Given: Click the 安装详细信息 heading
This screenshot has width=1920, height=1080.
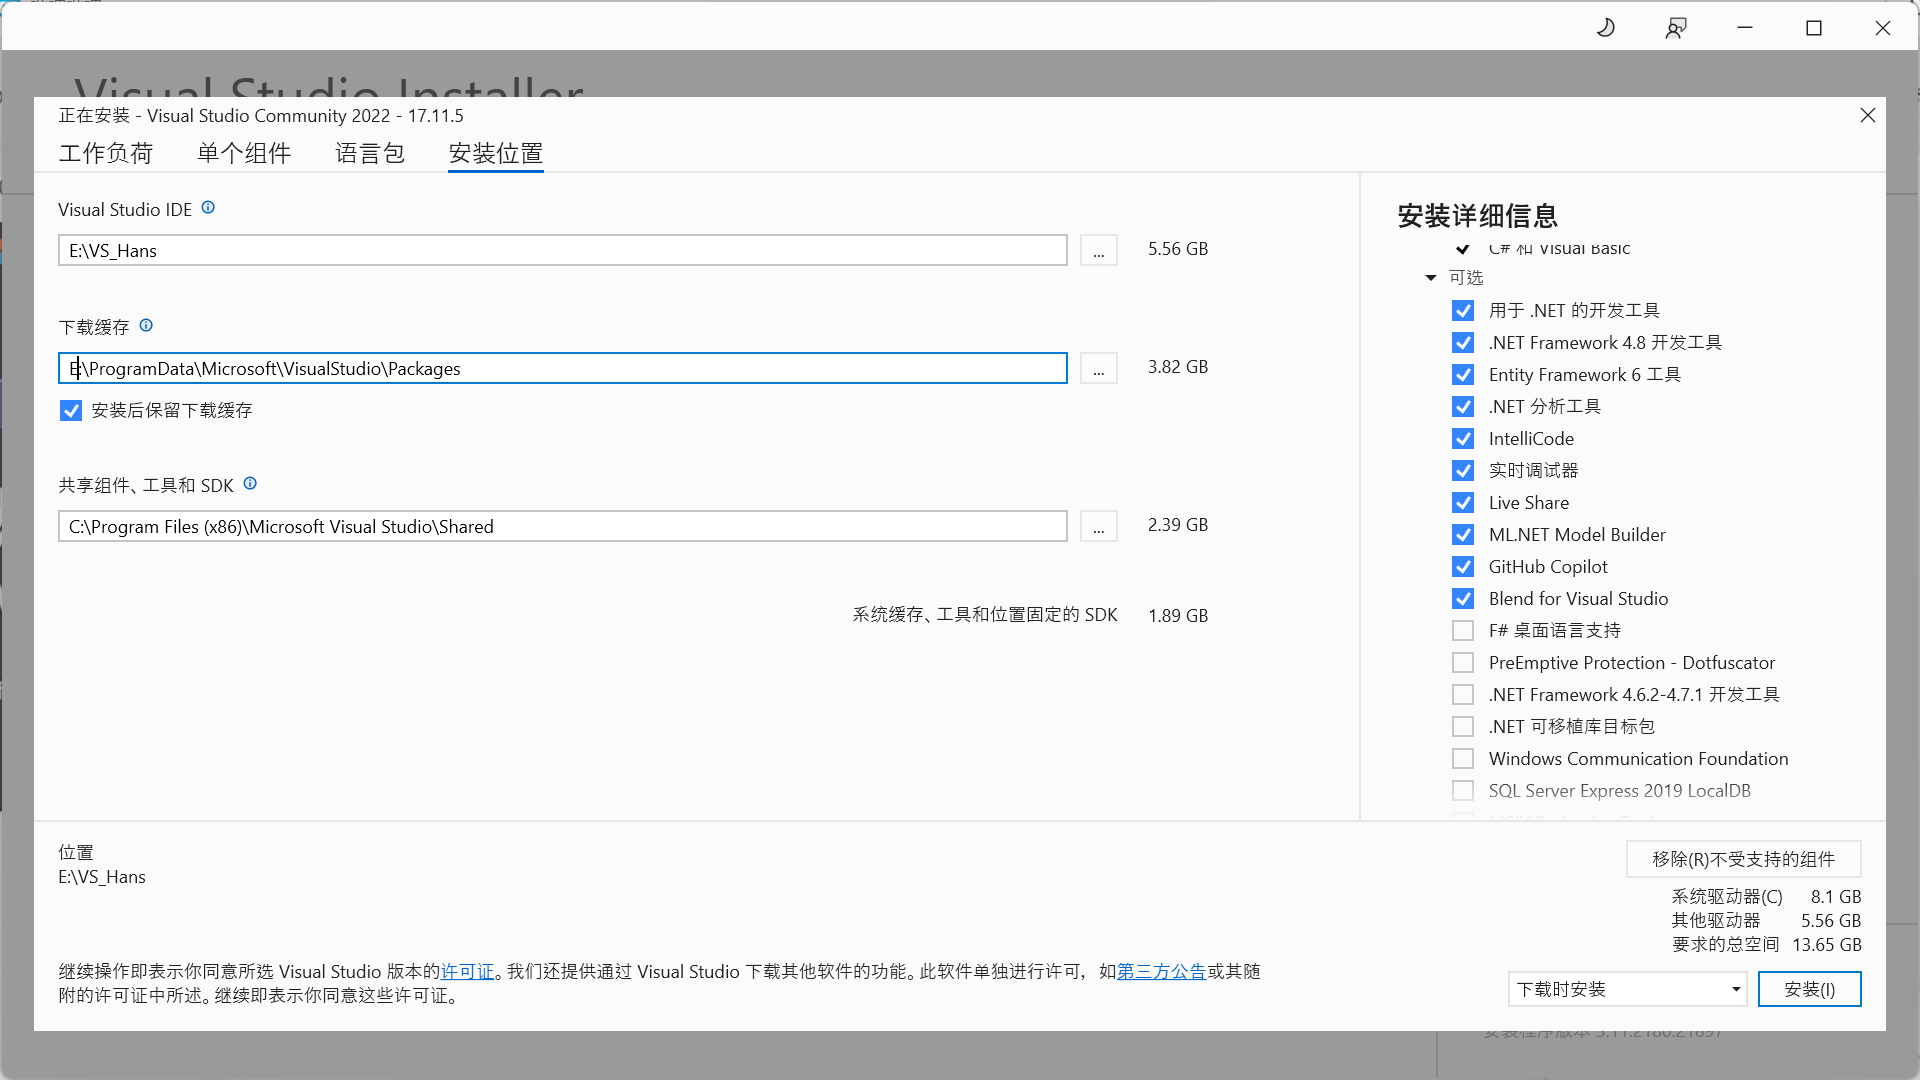Looking at the screenshot, I should pyautogui.click(x=1477, y=216).
